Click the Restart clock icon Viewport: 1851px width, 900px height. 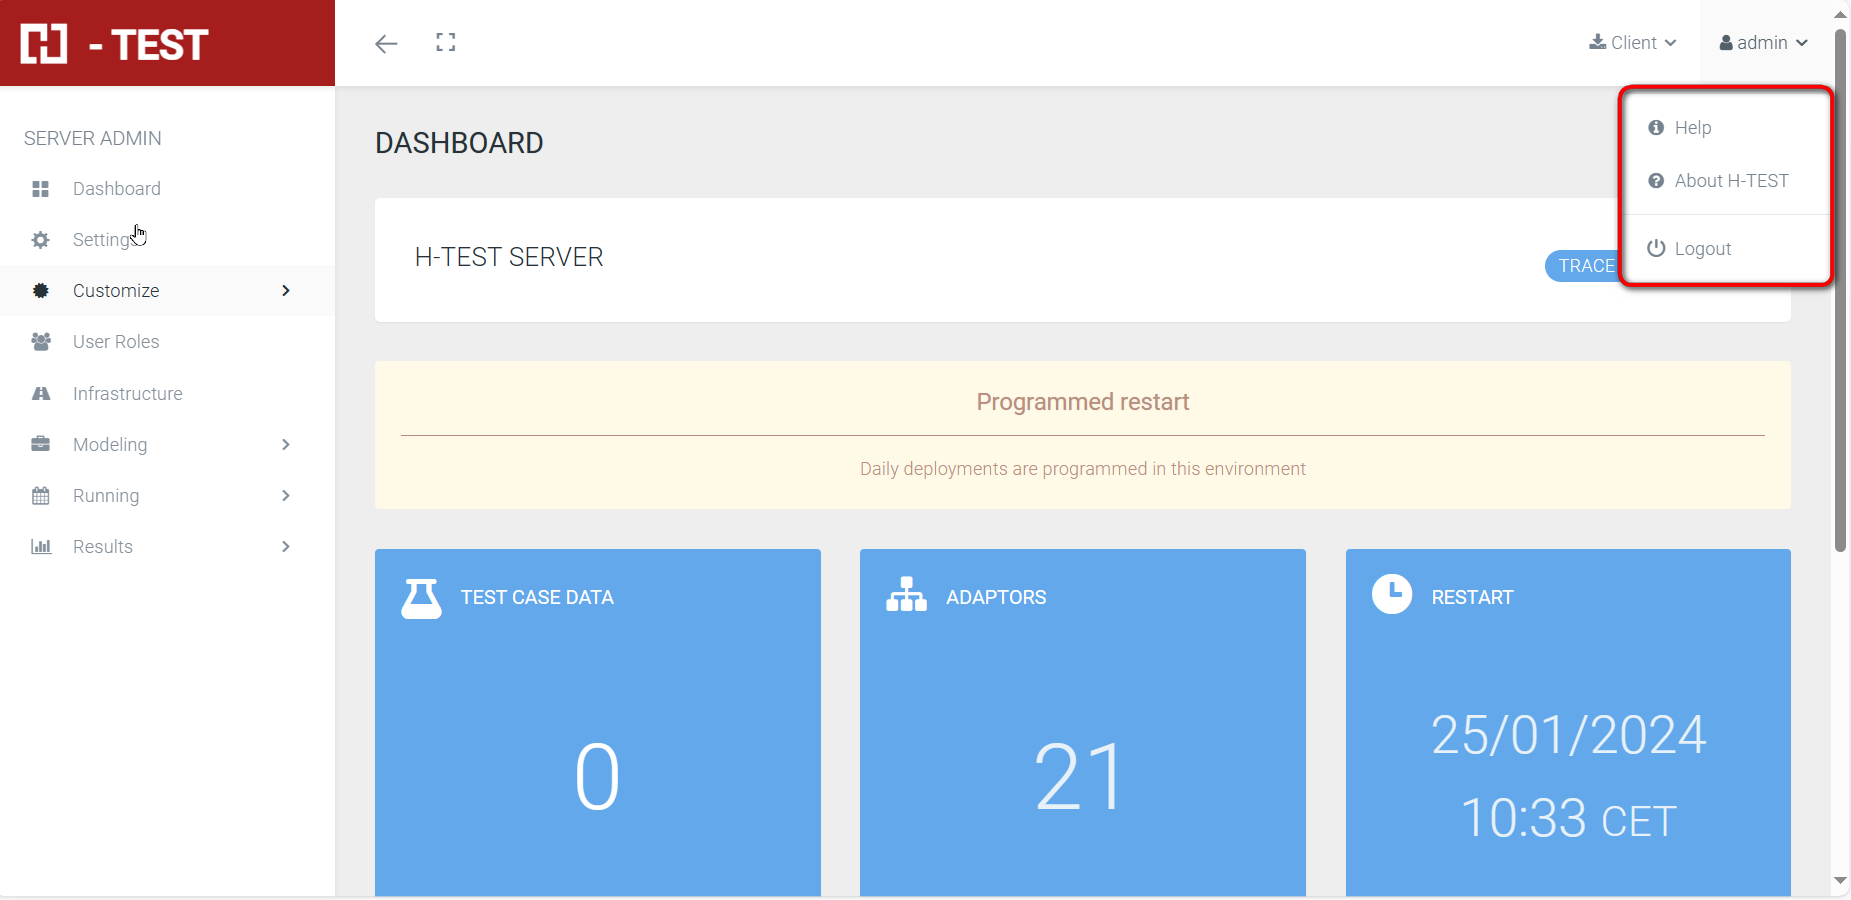1391,594
